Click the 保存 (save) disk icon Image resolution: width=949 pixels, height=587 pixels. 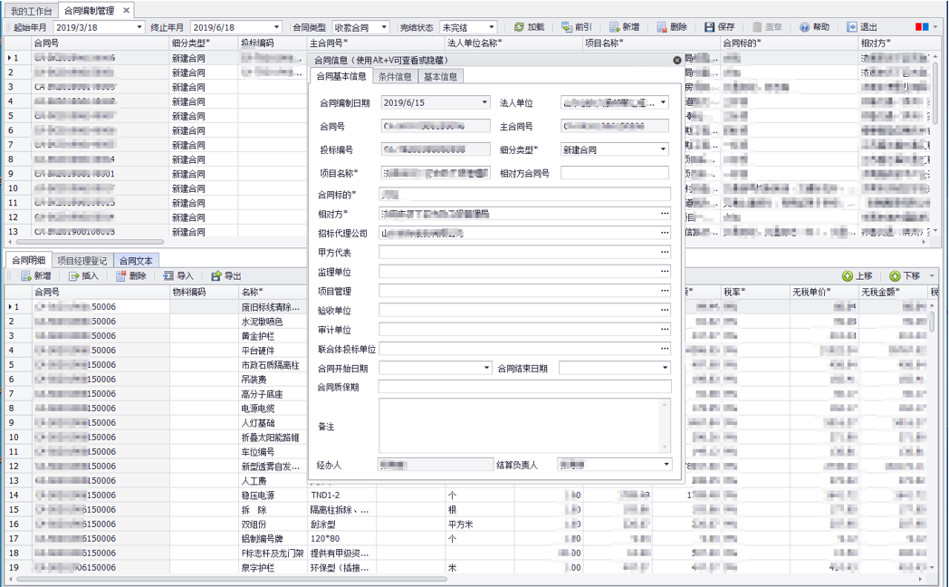click(709, 27)
